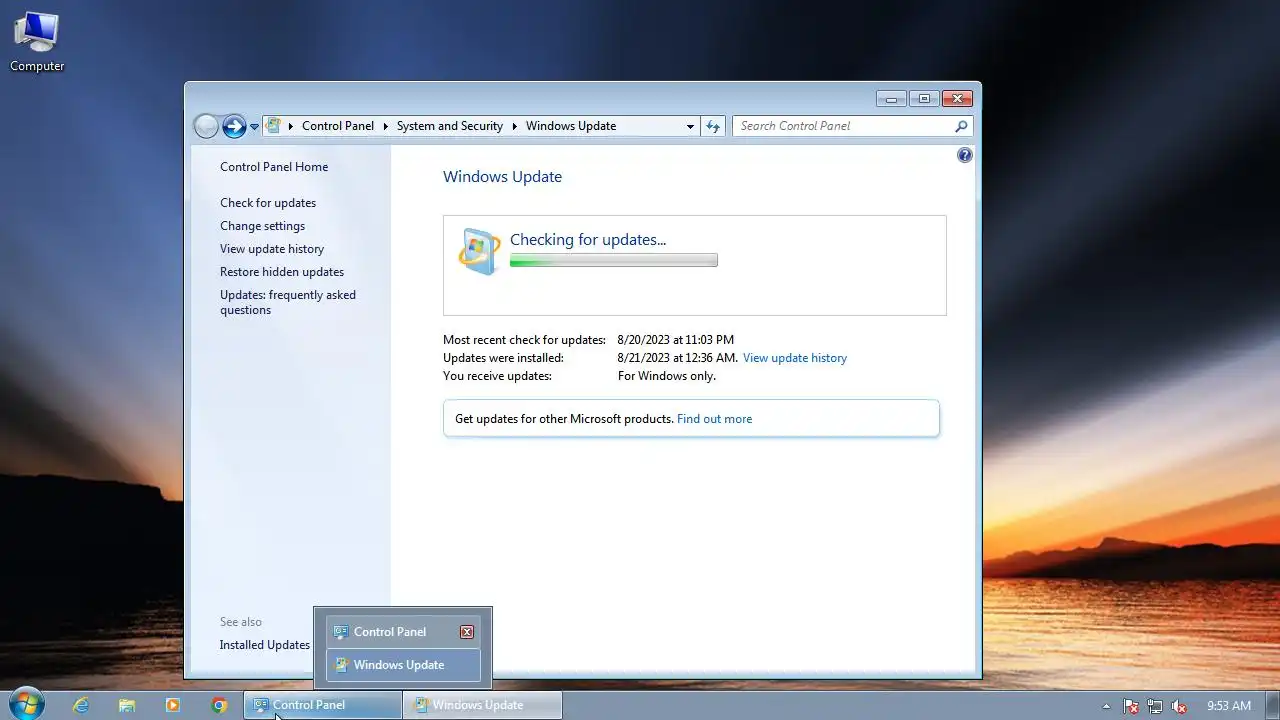Click the 8/20/2023 at 11:03 PM value
Viewport: 1280px width, 720px height.
(x=676, y=340)
